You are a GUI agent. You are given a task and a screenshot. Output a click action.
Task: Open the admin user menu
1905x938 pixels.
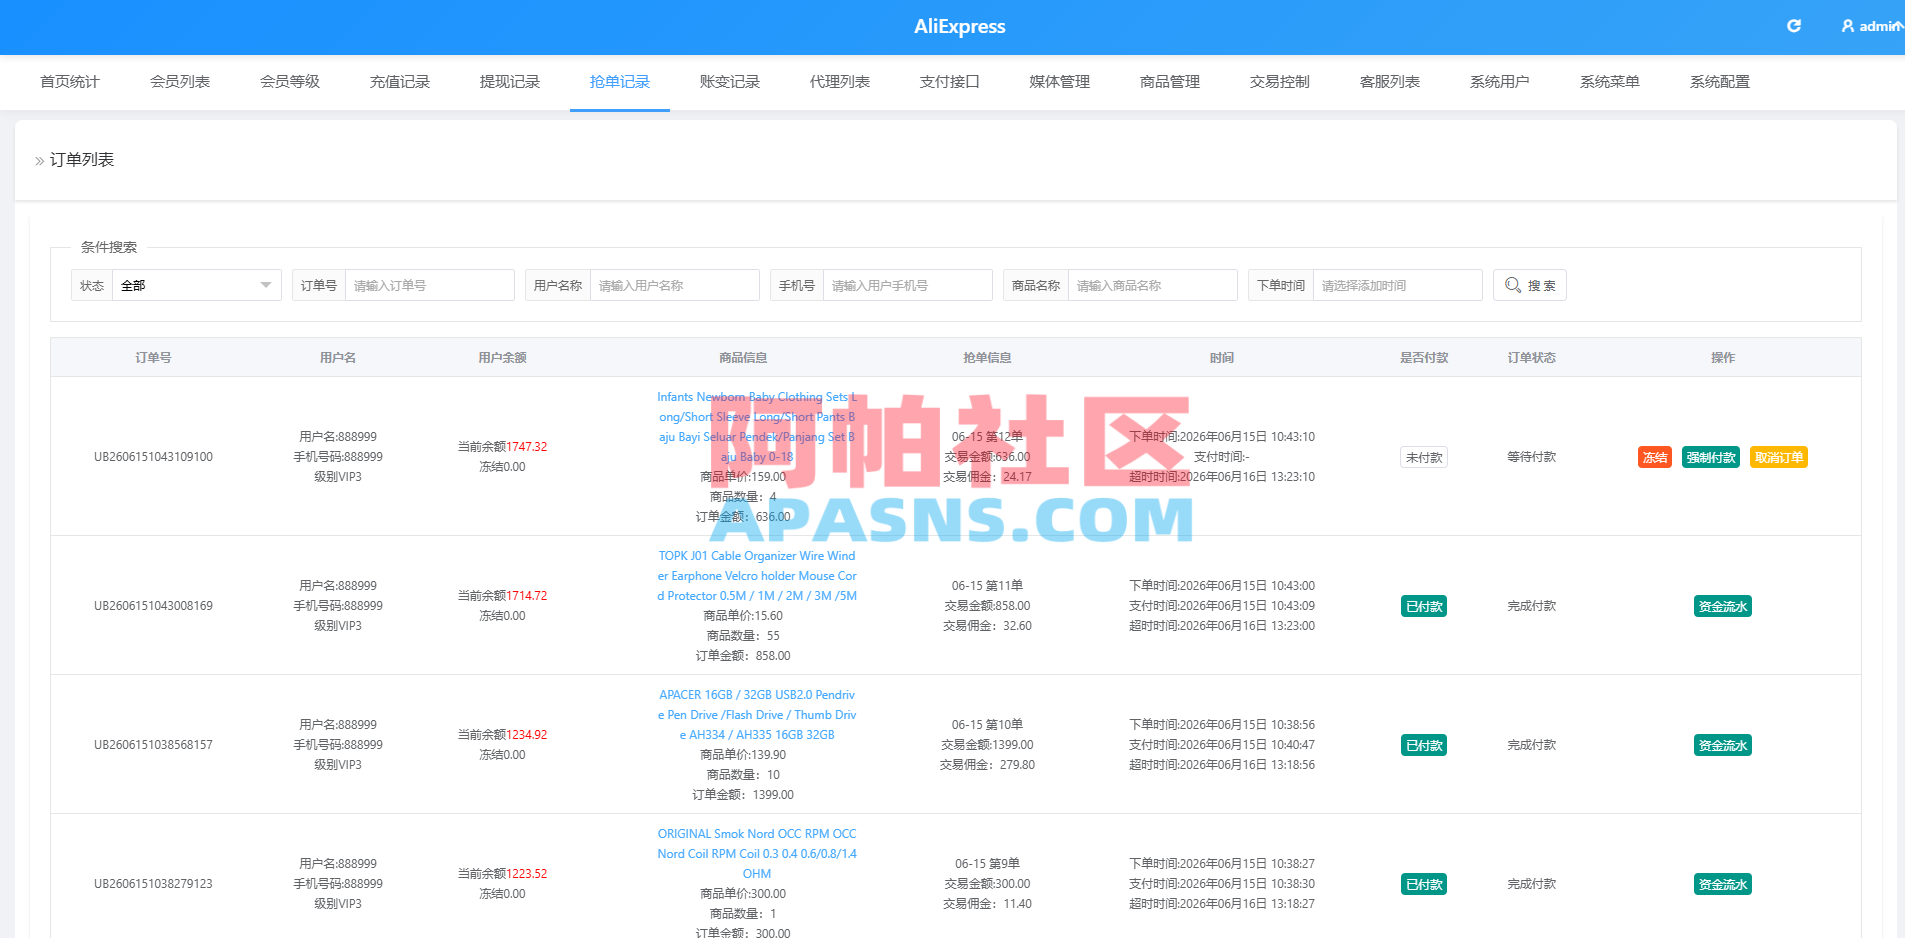pos(1872,26)
